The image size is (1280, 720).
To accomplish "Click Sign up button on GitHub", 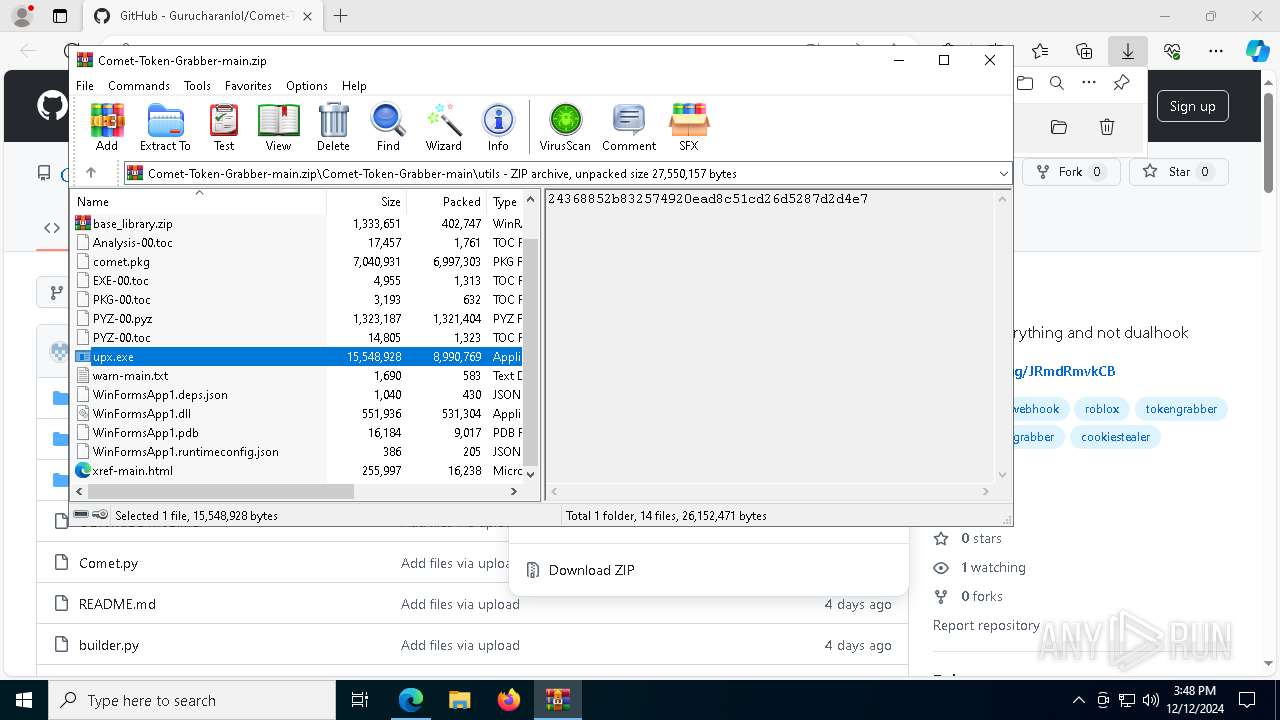I will 1193,106.
